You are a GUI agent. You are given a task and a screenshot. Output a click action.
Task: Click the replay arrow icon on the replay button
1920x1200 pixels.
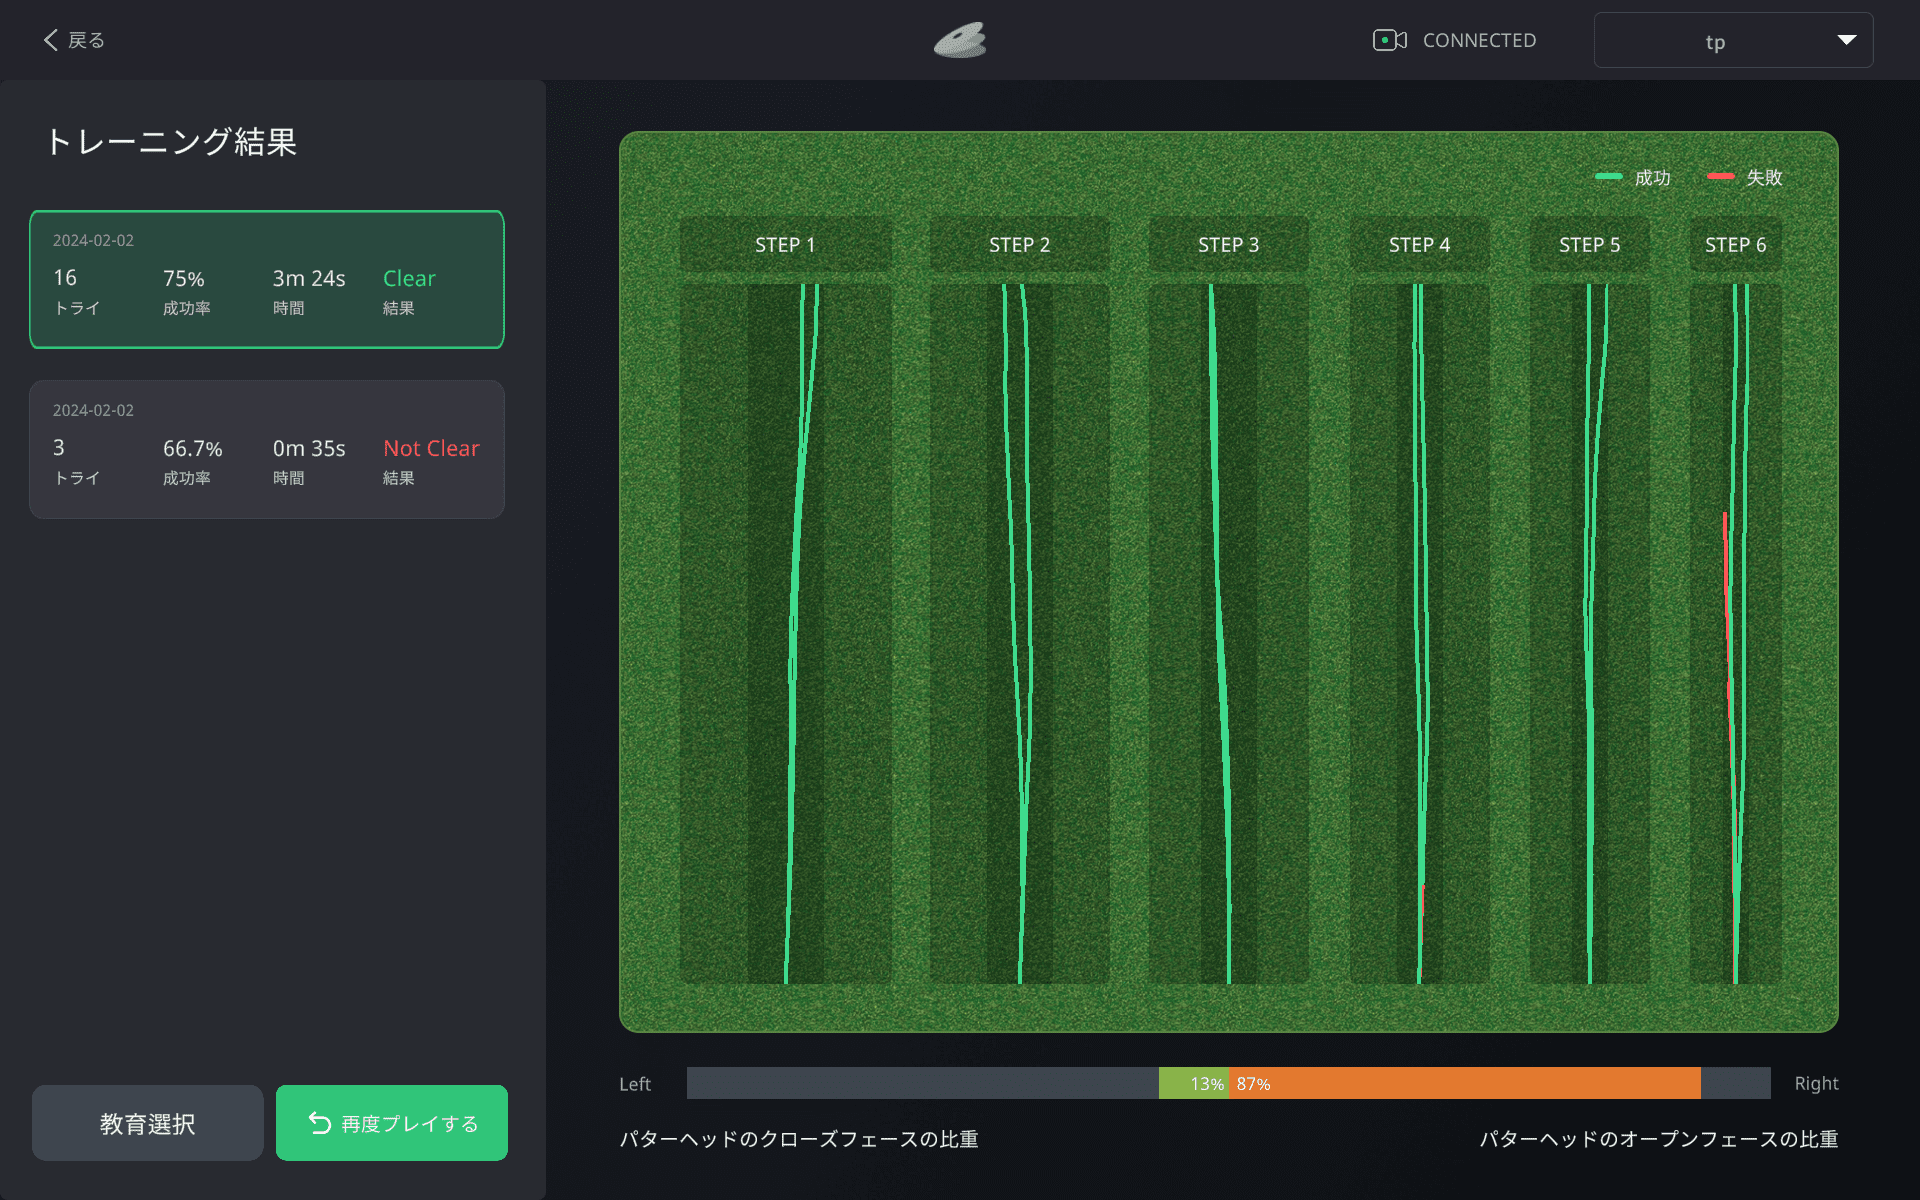[x=320, y=1123]
